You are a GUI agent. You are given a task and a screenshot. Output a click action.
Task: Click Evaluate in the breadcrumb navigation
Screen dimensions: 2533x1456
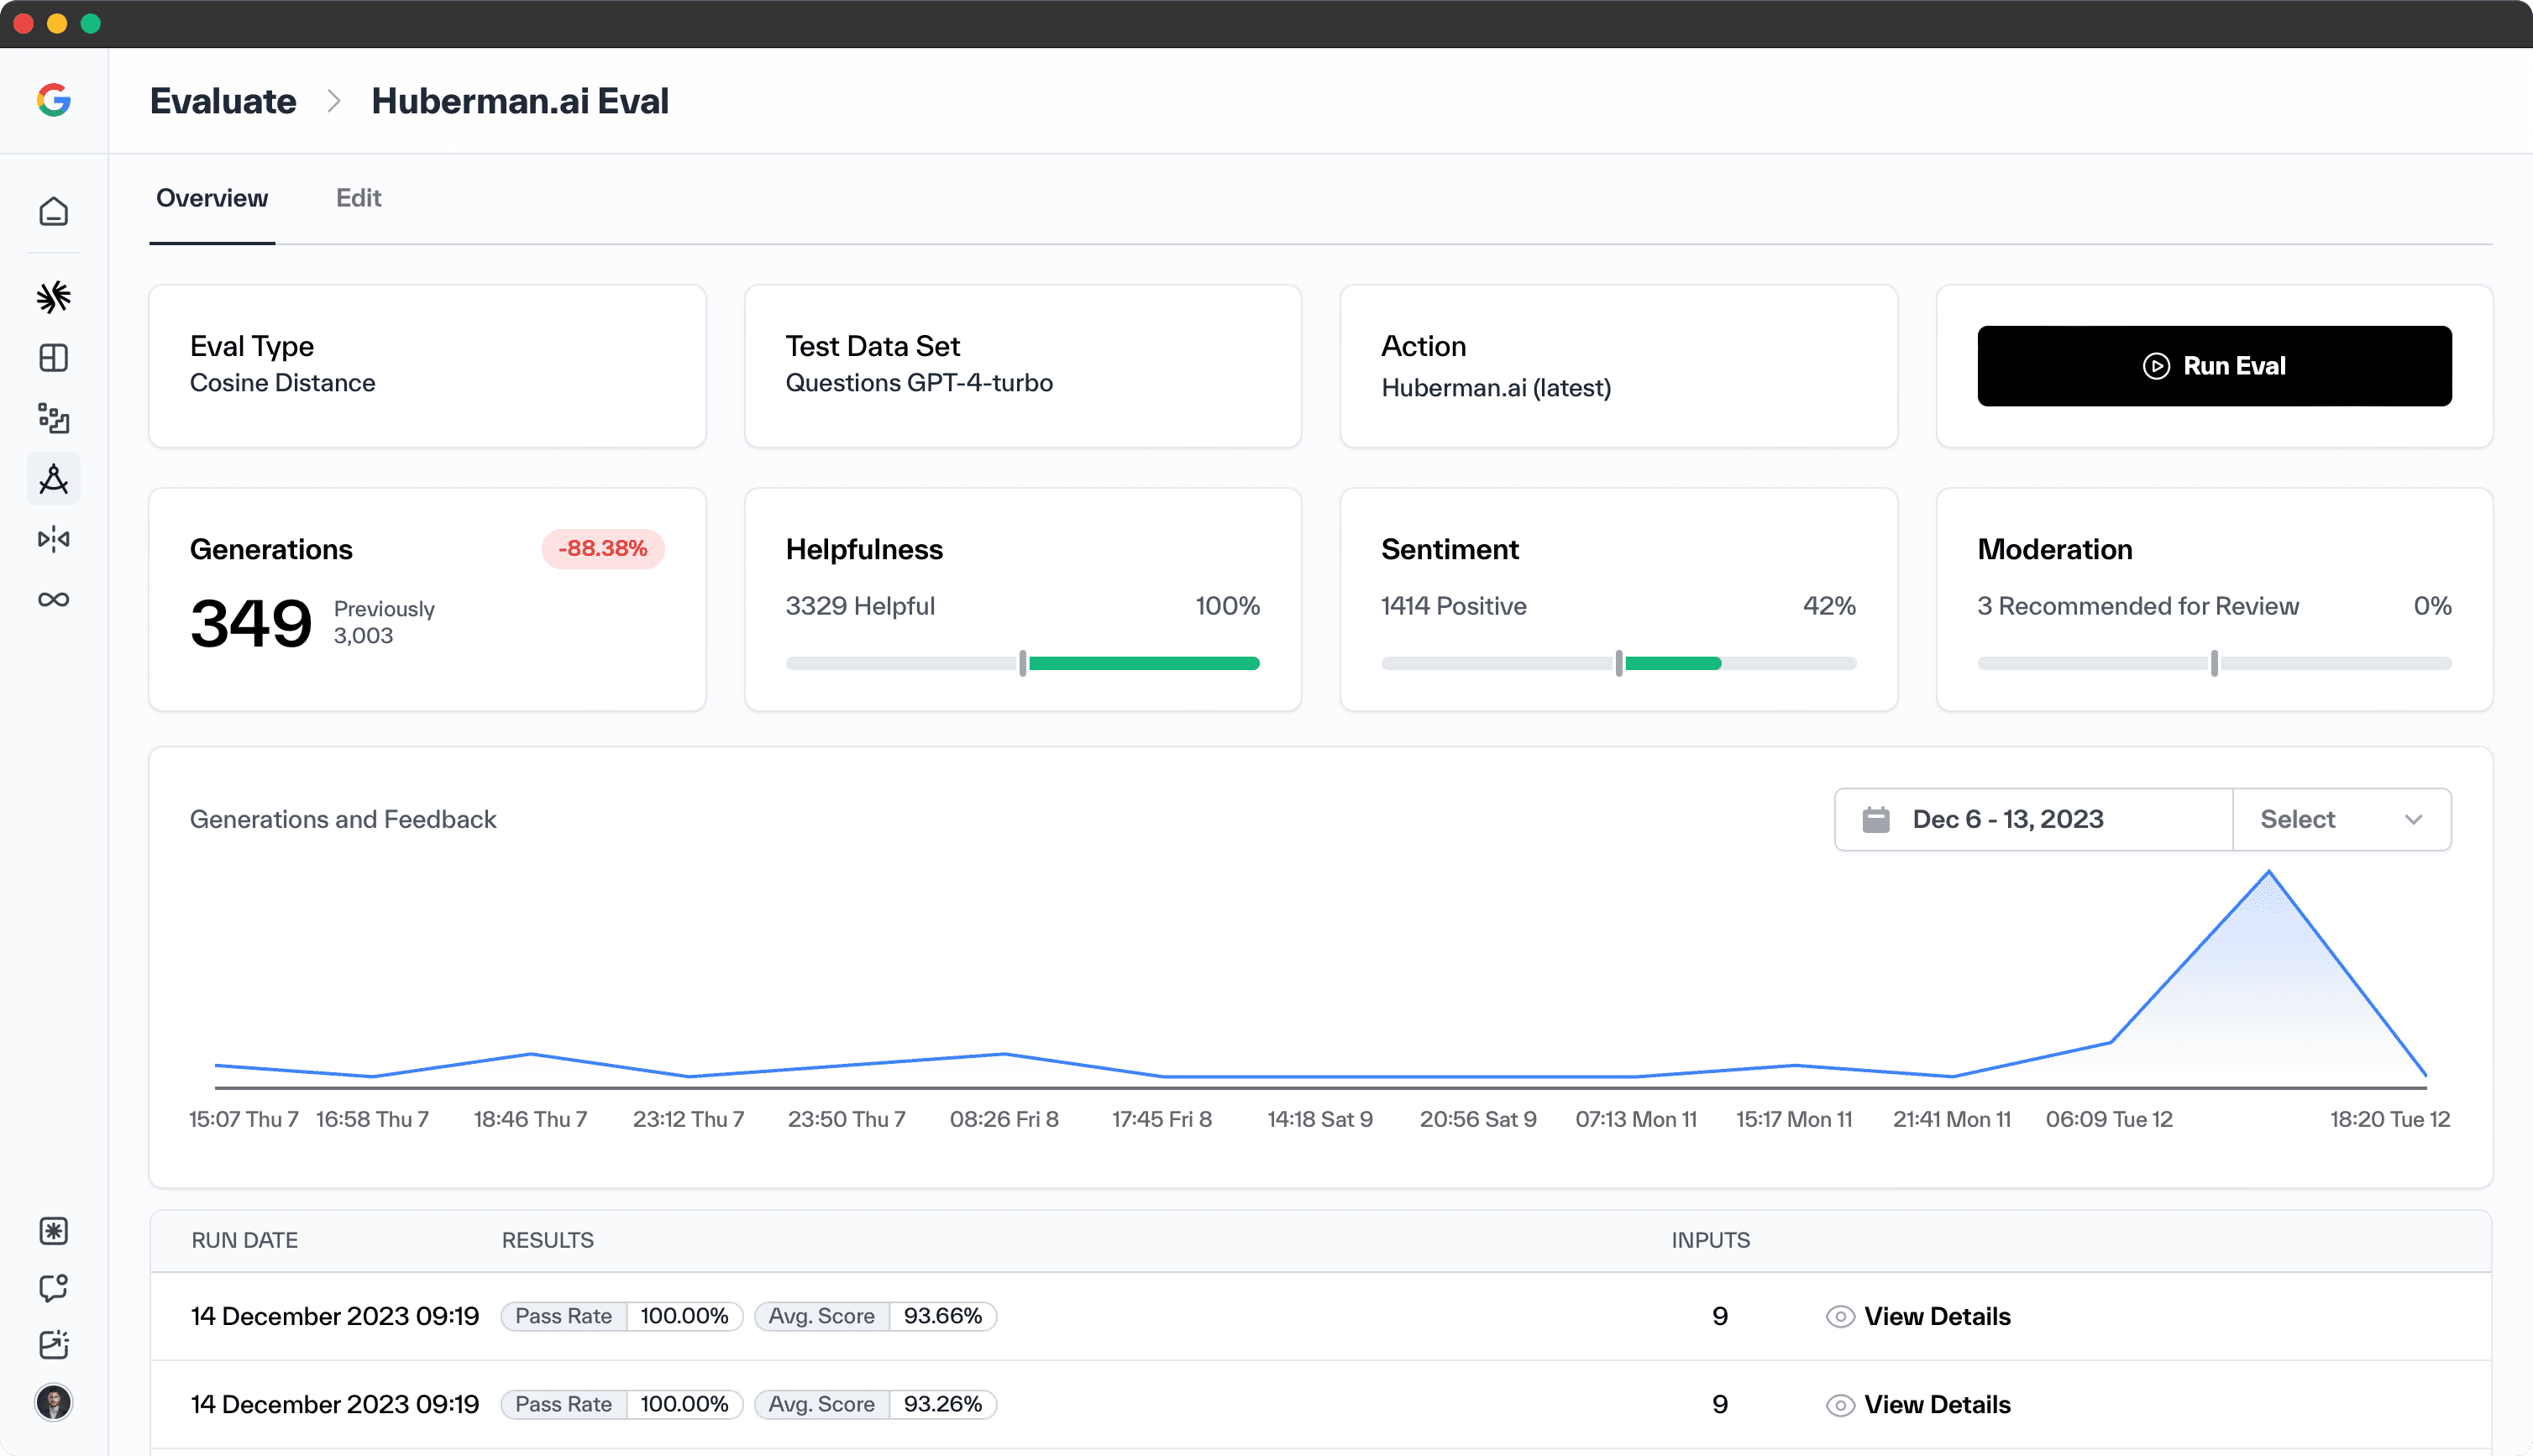pos(223,100)
